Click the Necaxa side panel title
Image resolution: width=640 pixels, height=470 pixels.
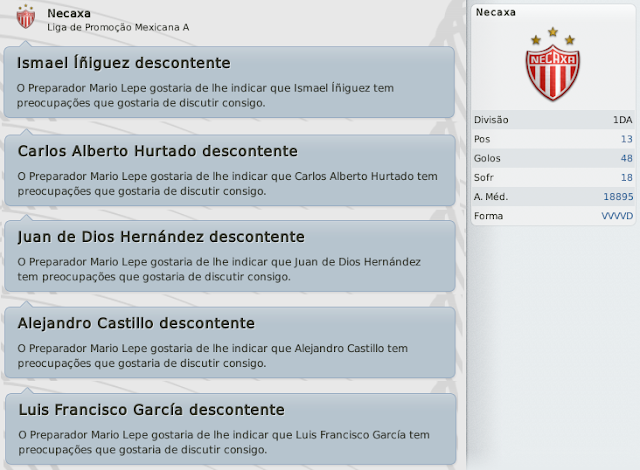496,12
